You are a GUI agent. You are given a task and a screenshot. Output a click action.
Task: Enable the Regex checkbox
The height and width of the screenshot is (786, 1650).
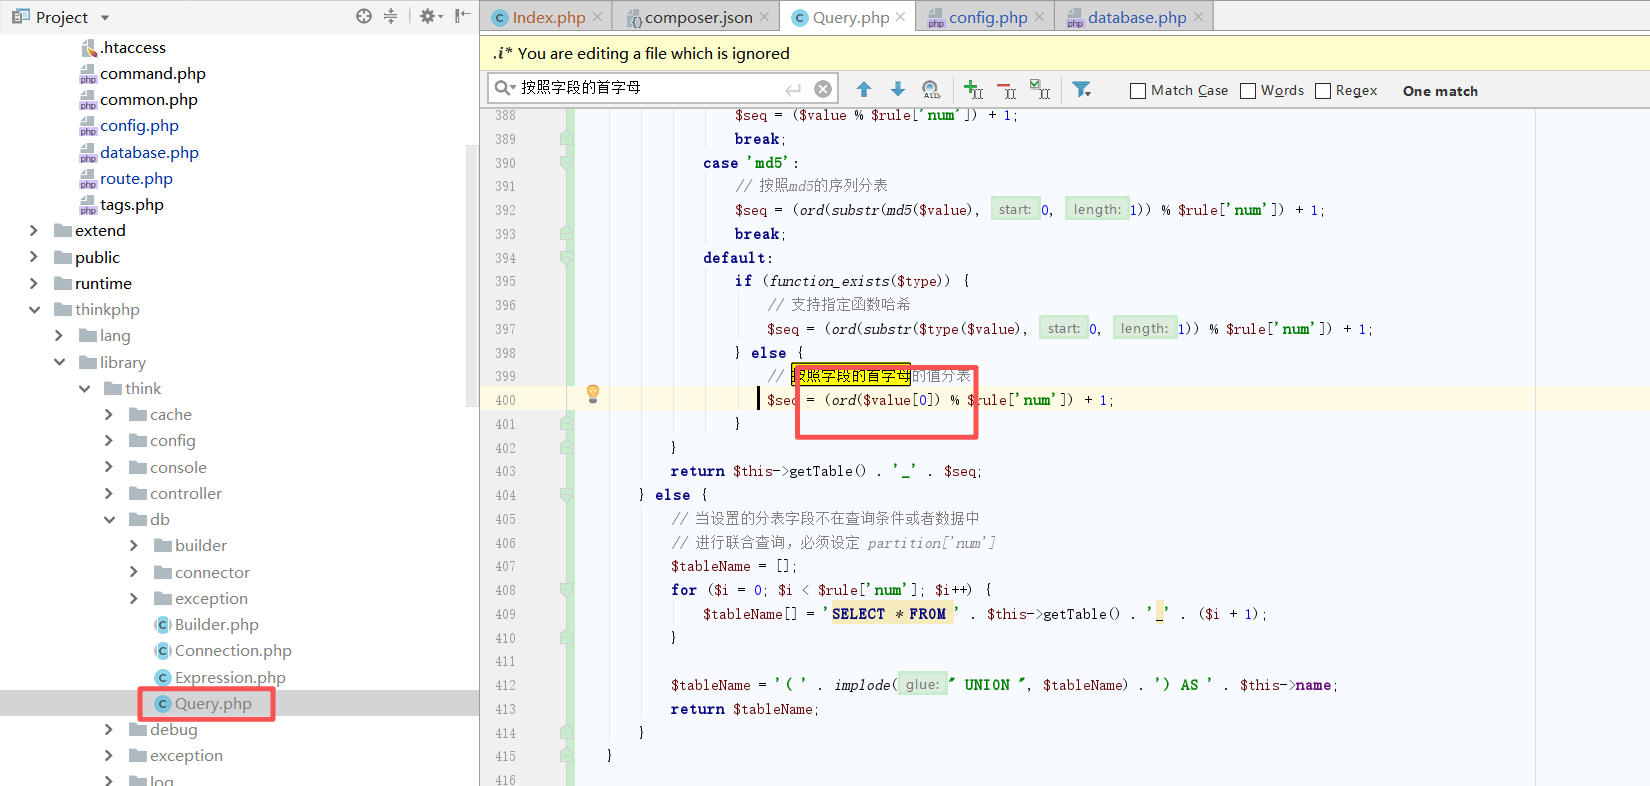(1323, 91)
